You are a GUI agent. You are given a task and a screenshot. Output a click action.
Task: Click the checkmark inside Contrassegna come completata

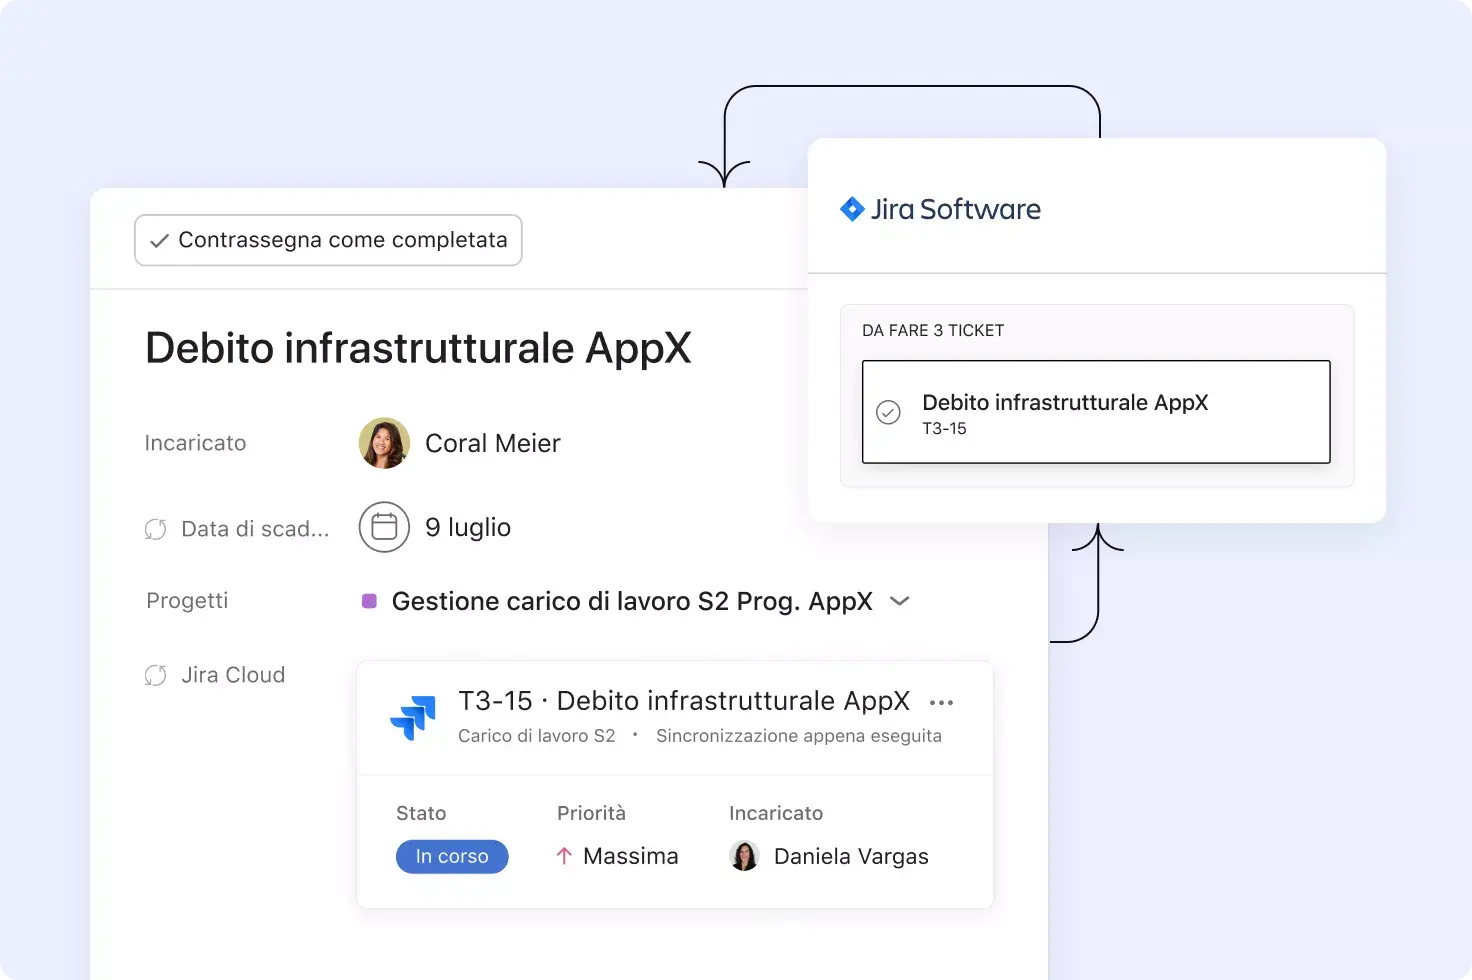(x=159, y=240)
